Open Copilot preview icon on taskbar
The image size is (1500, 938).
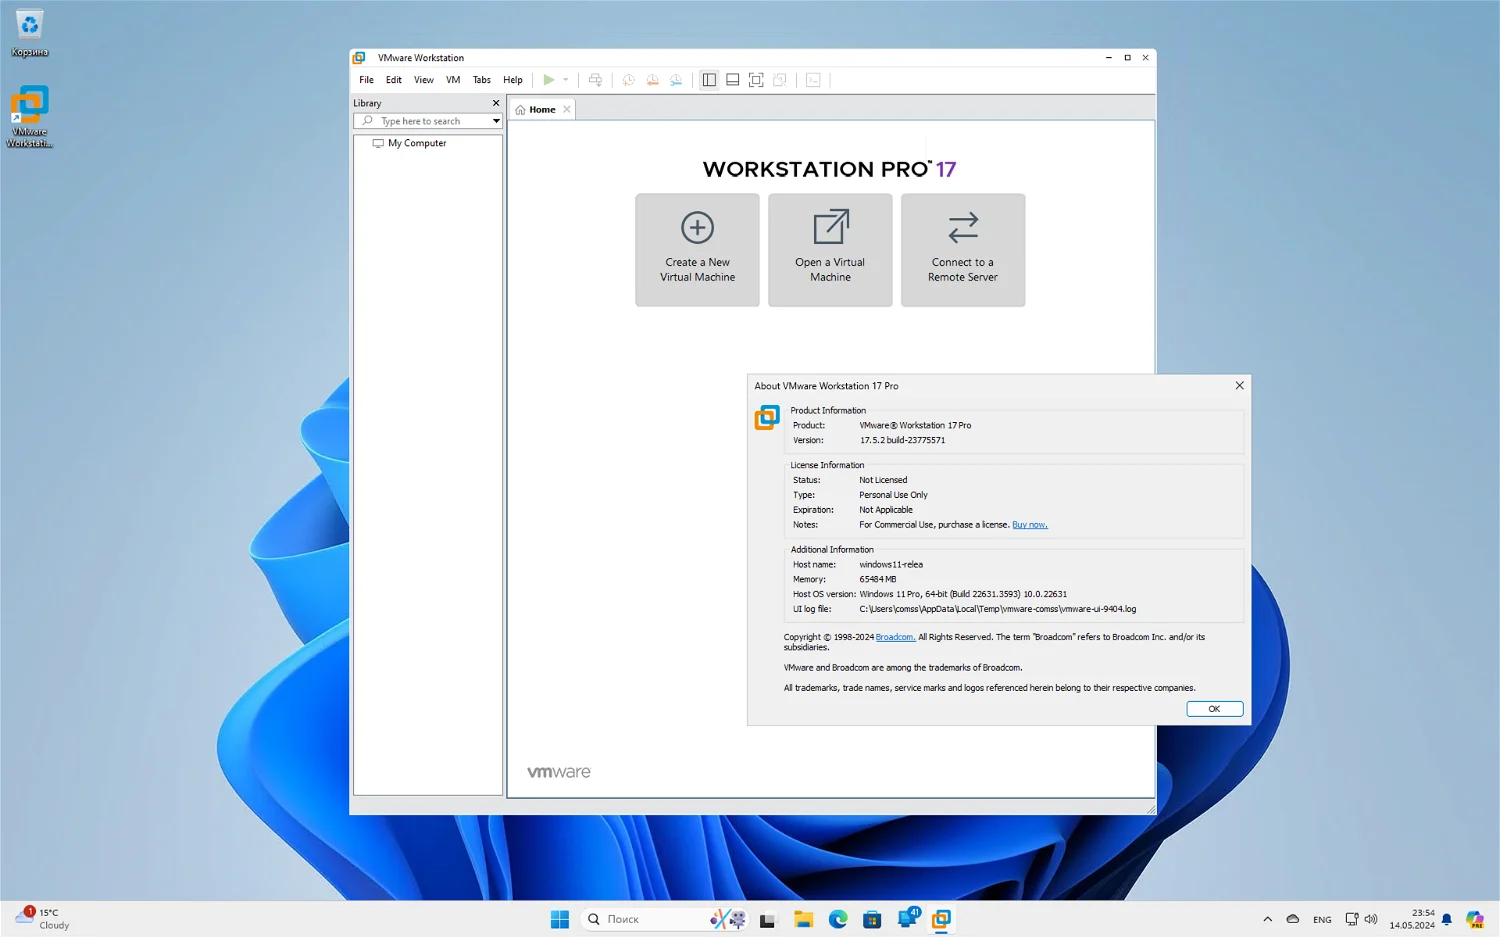[x=1475, y=919]
